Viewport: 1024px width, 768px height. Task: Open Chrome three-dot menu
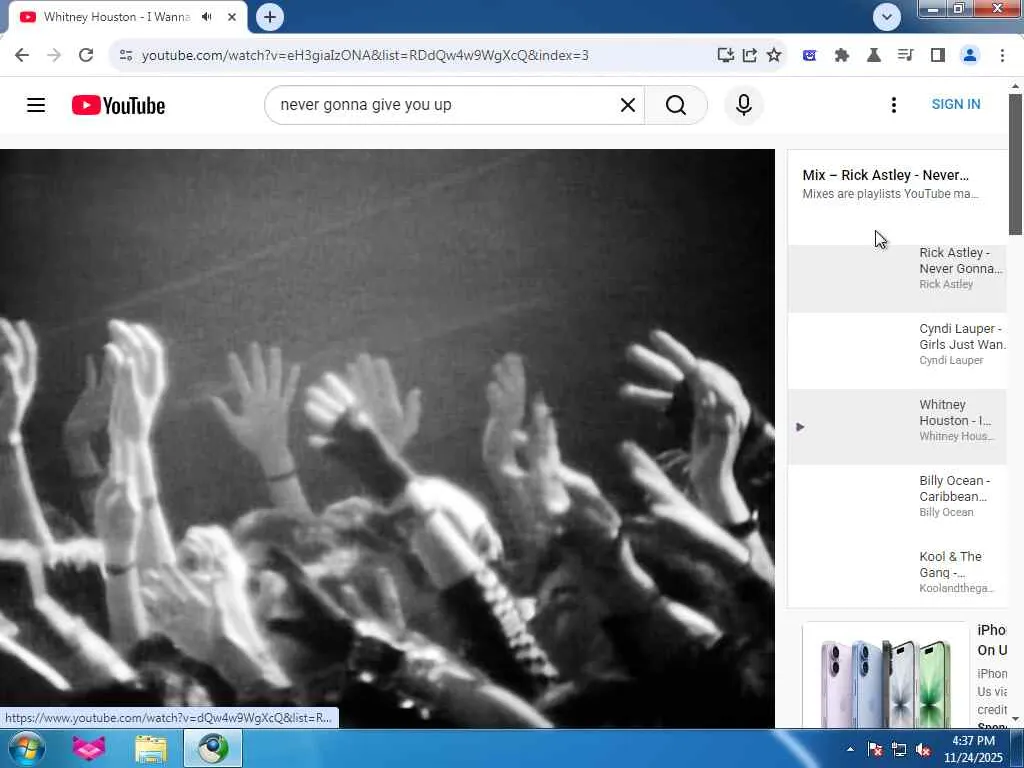coord(1002,56)
